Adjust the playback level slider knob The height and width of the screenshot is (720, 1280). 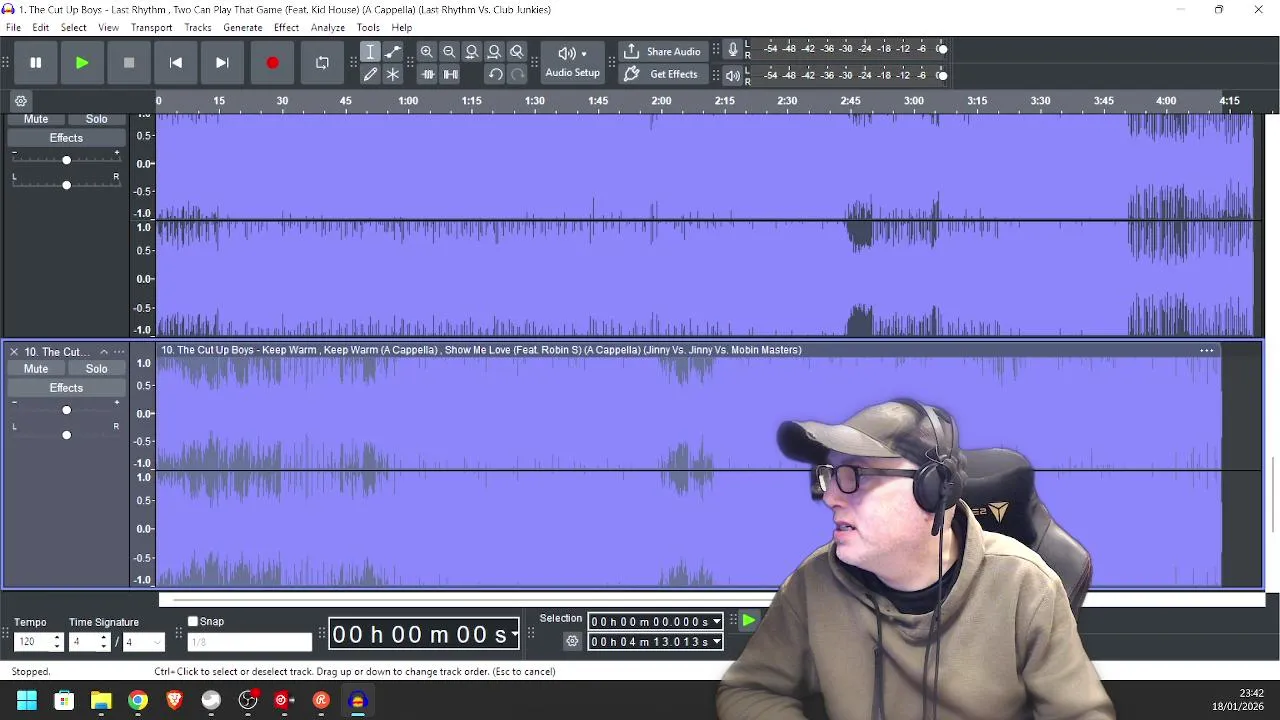point(942,75)
